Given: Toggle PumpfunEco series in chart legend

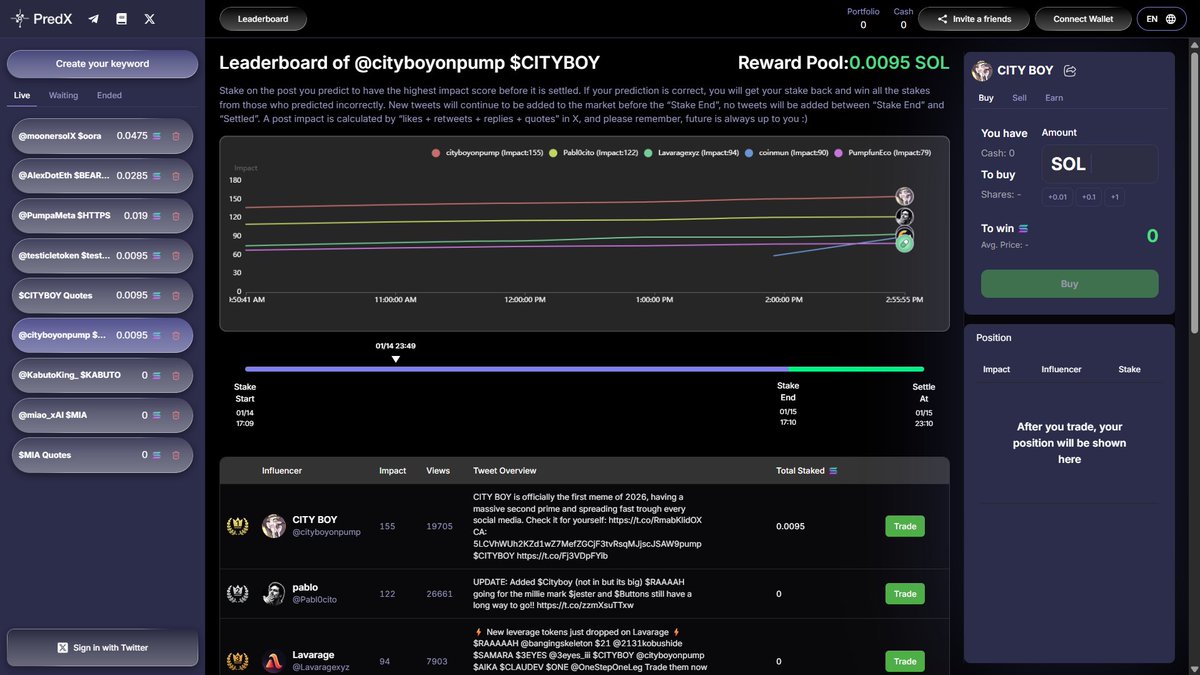Looking at the screenshot, I should [x=883, y=153].
